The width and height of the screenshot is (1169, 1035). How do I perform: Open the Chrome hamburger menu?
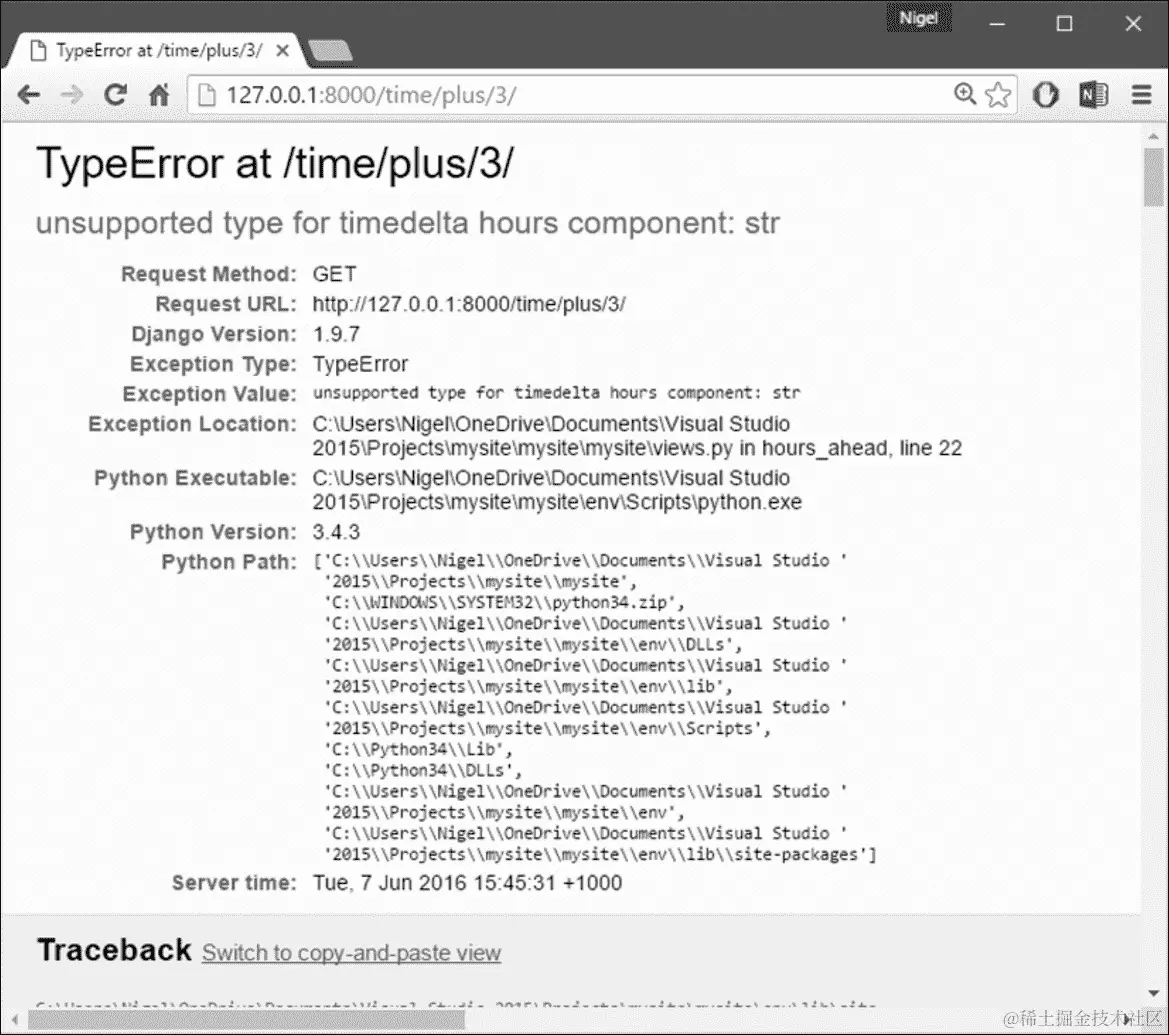1141,95
